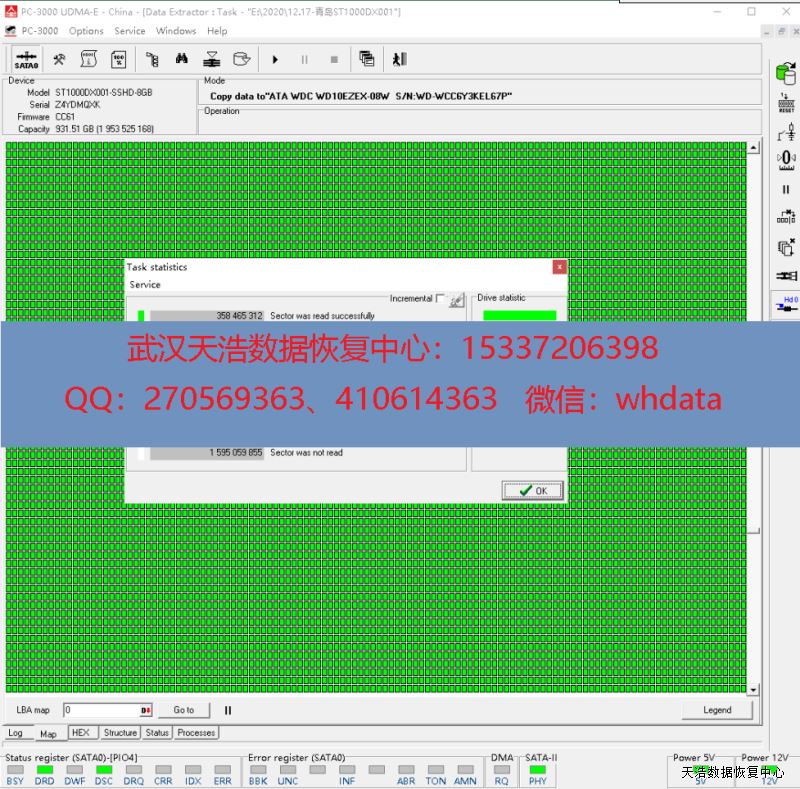Click the pause icon beside Go to
This screenshot has height=789, width=800.
pyautogui.click(x=228, y=710)
